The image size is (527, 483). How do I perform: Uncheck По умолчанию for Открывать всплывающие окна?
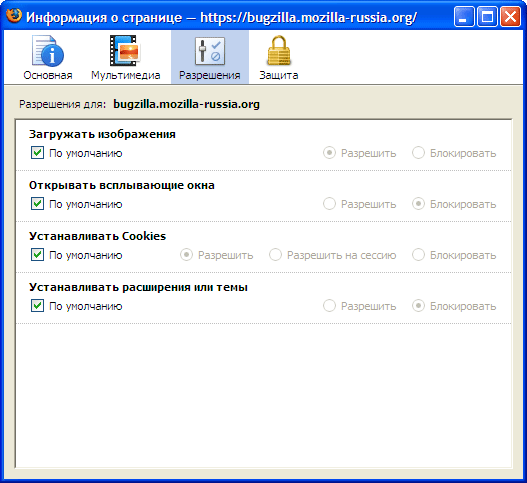click(37, 204)
